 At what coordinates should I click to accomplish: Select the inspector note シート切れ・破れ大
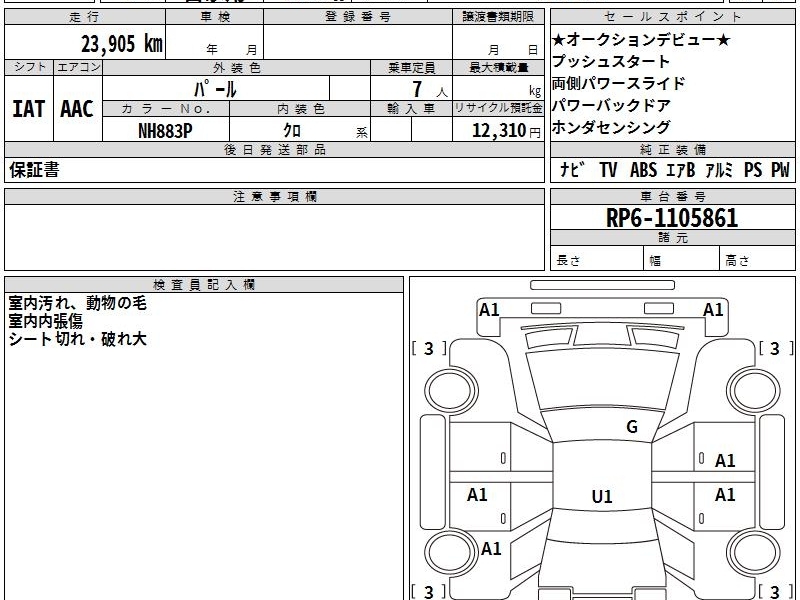[78, 339]
